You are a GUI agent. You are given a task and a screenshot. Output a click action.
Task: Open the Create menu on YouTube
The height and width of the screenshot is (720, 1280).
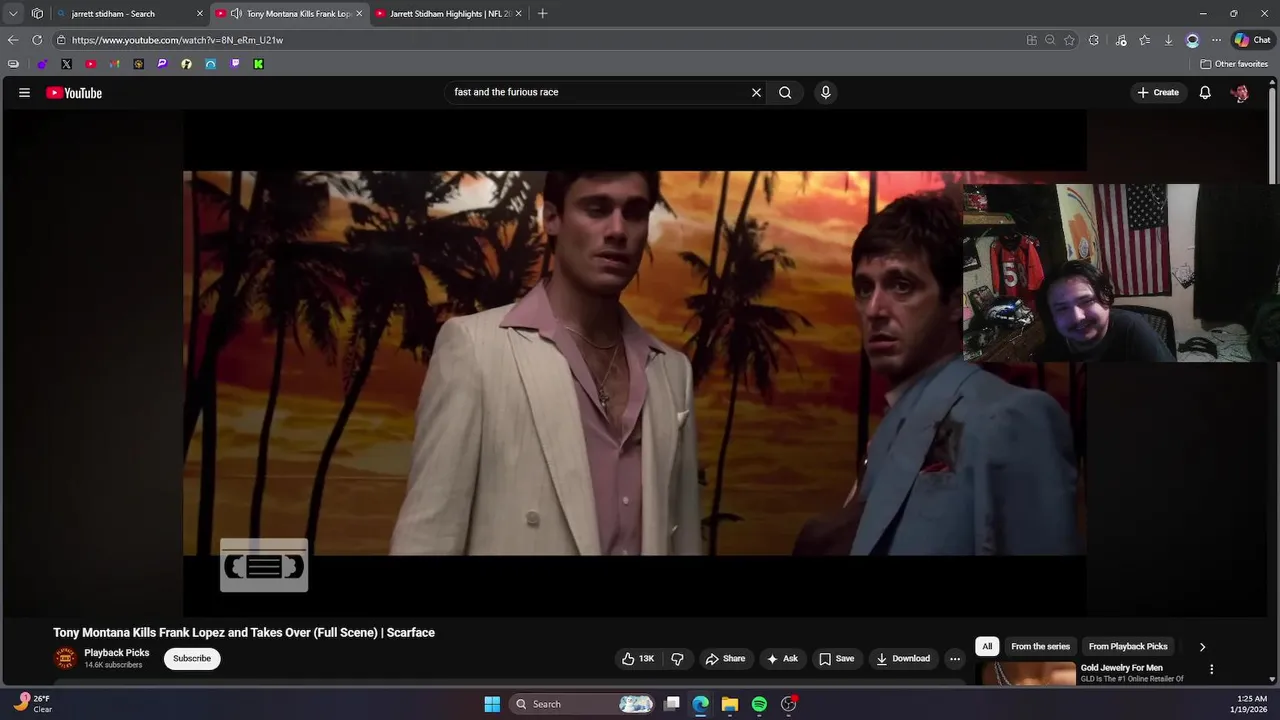1157,92
